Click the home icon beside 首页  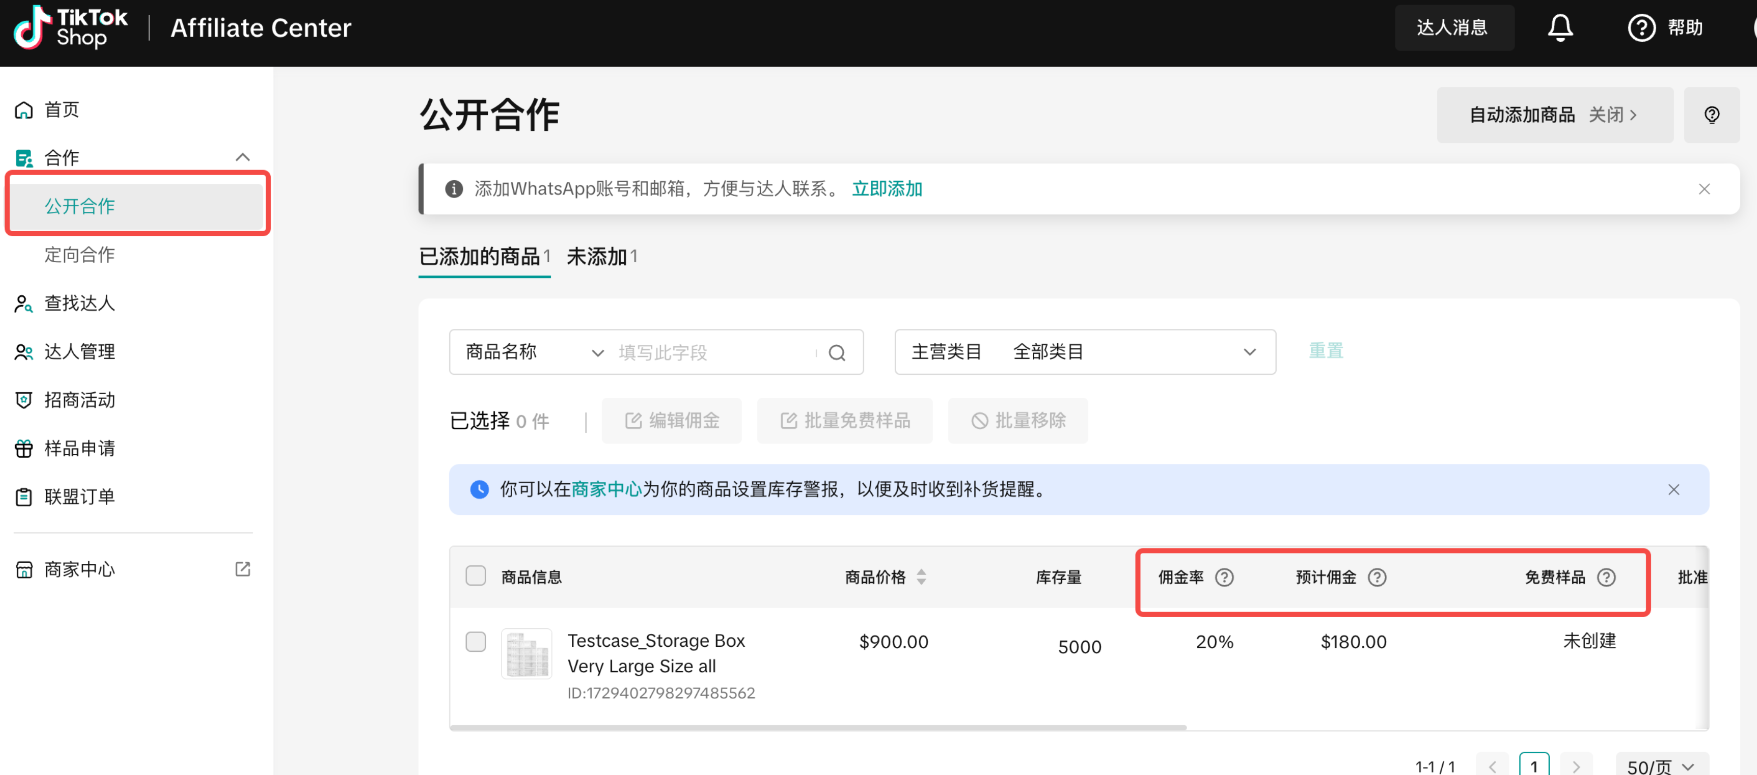coord(24,110)
